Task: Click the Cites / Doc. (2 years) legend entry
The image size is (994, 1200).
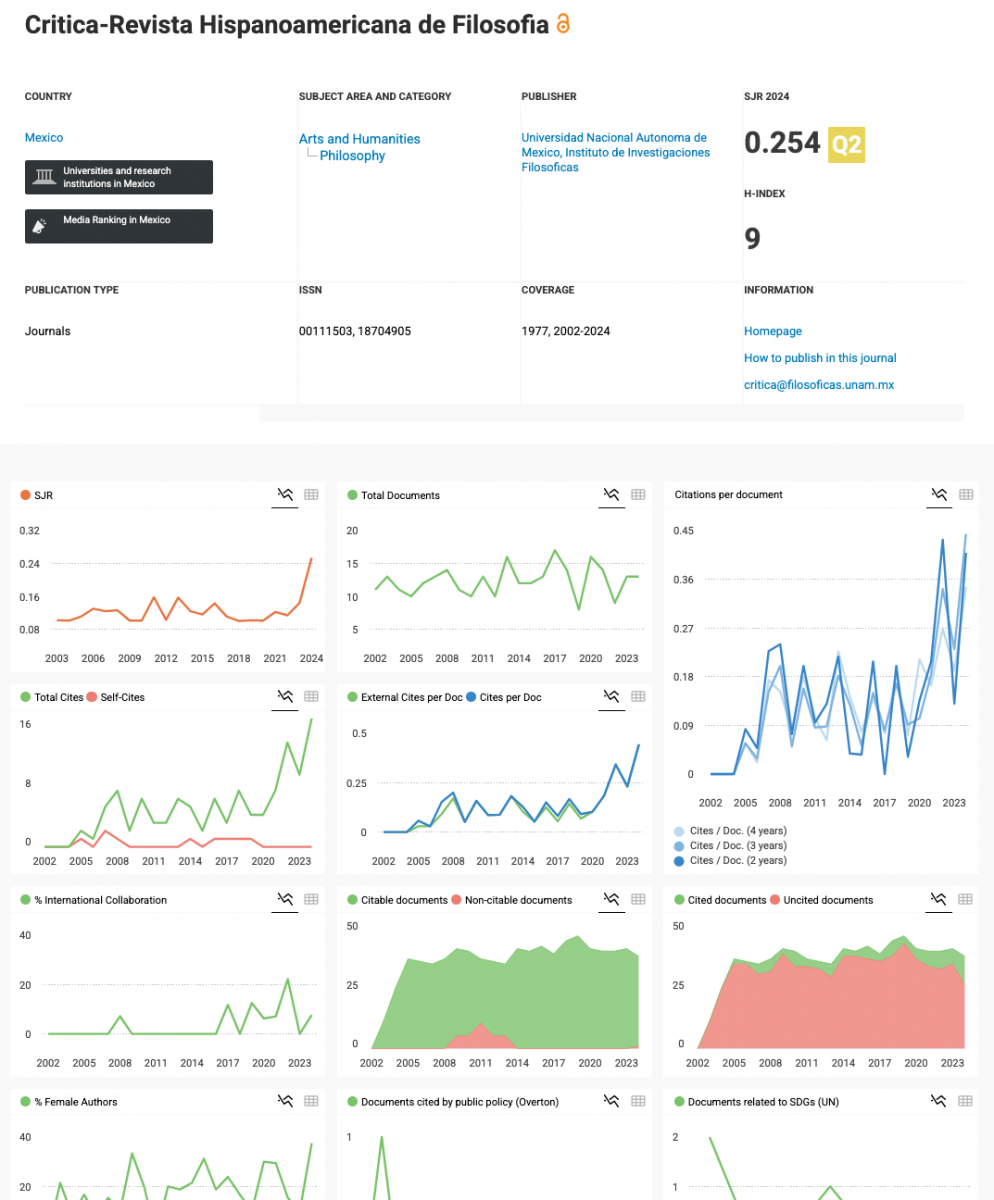Action: point(731,860)
